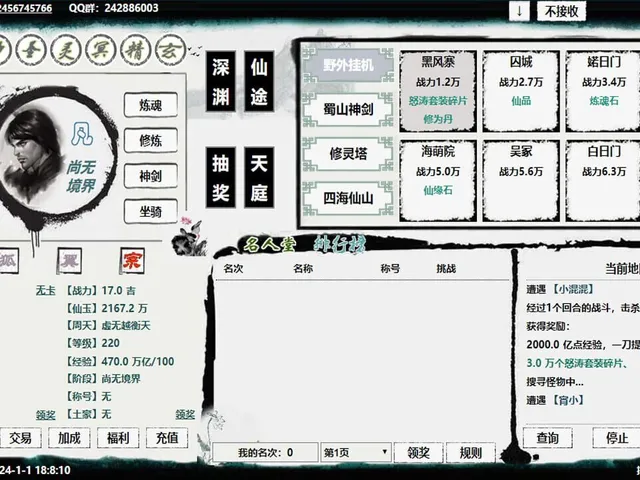Open the 坐骑 mount panel
The image size is (640, 480).
tap(151, 211)
